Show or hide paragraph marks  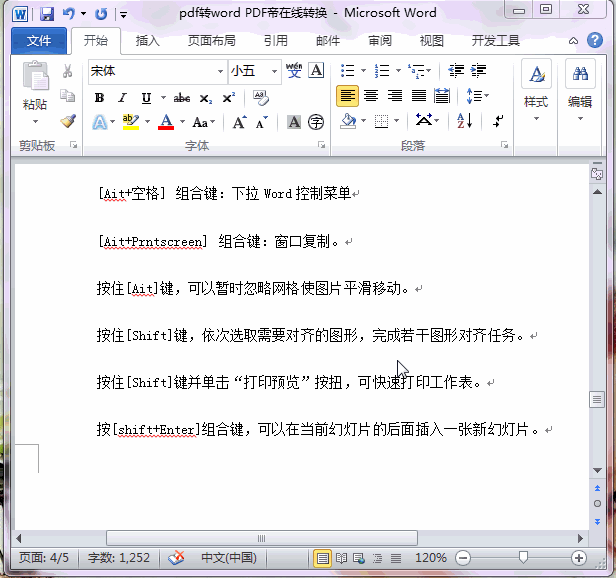pos(498,121)
